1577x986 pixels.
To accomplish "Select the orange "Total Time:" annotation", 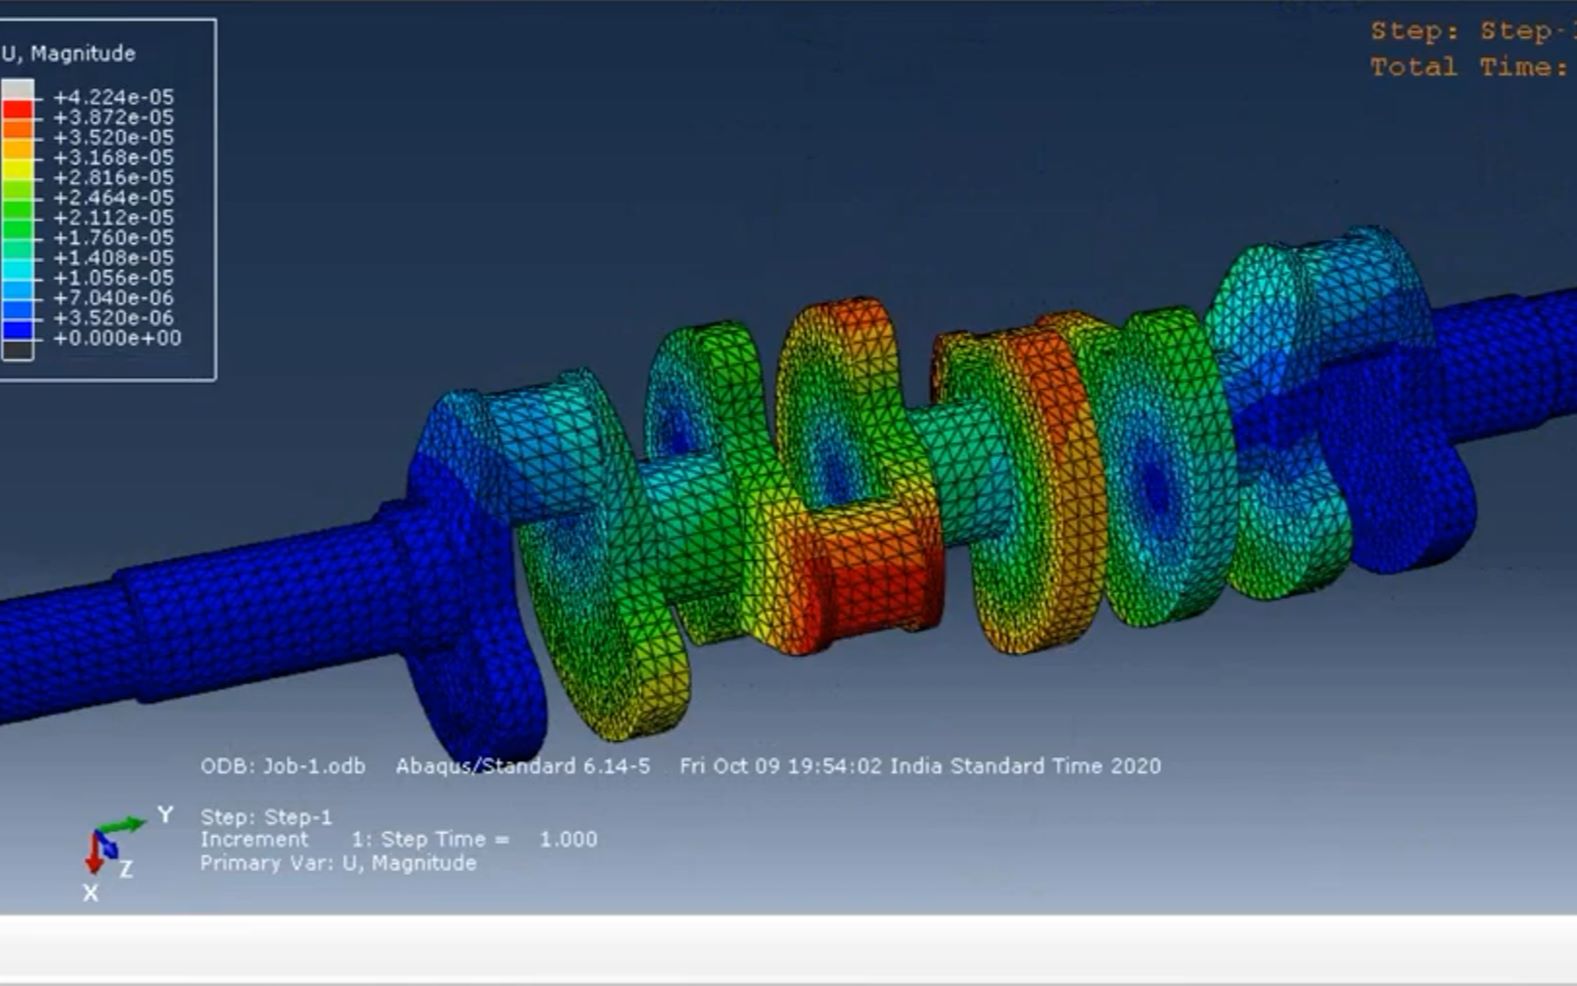I will pyautogui.click(x=1469, y=67).
